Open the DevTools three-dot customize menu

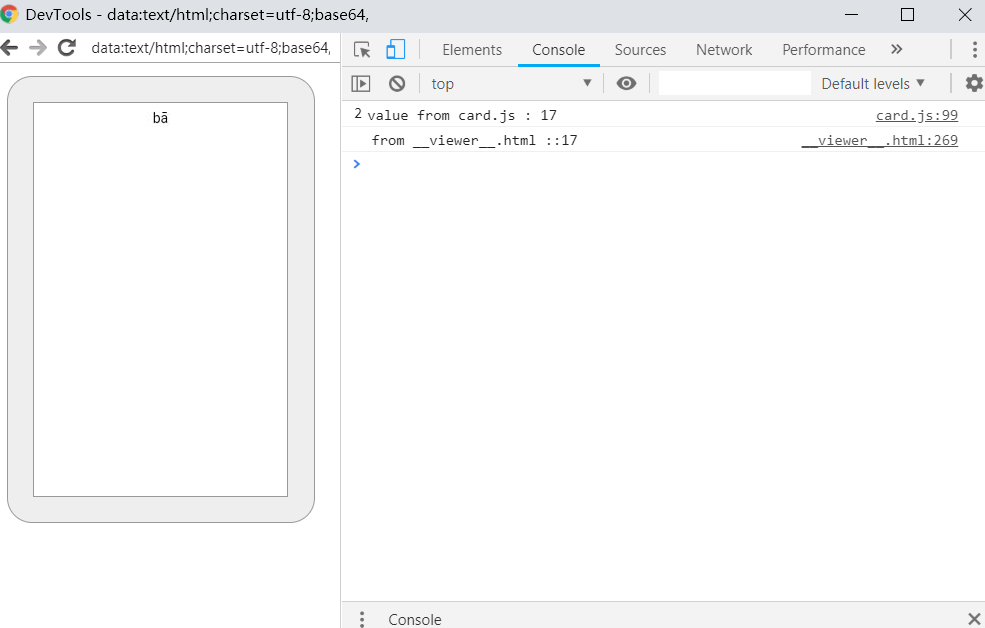(974, 49)
